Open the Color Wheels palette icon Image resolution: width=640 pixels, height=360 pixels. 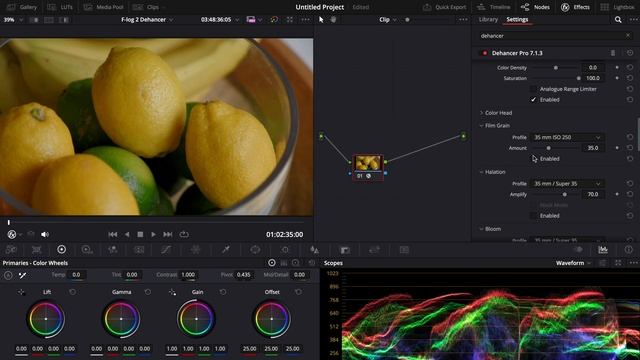(62, 249)
